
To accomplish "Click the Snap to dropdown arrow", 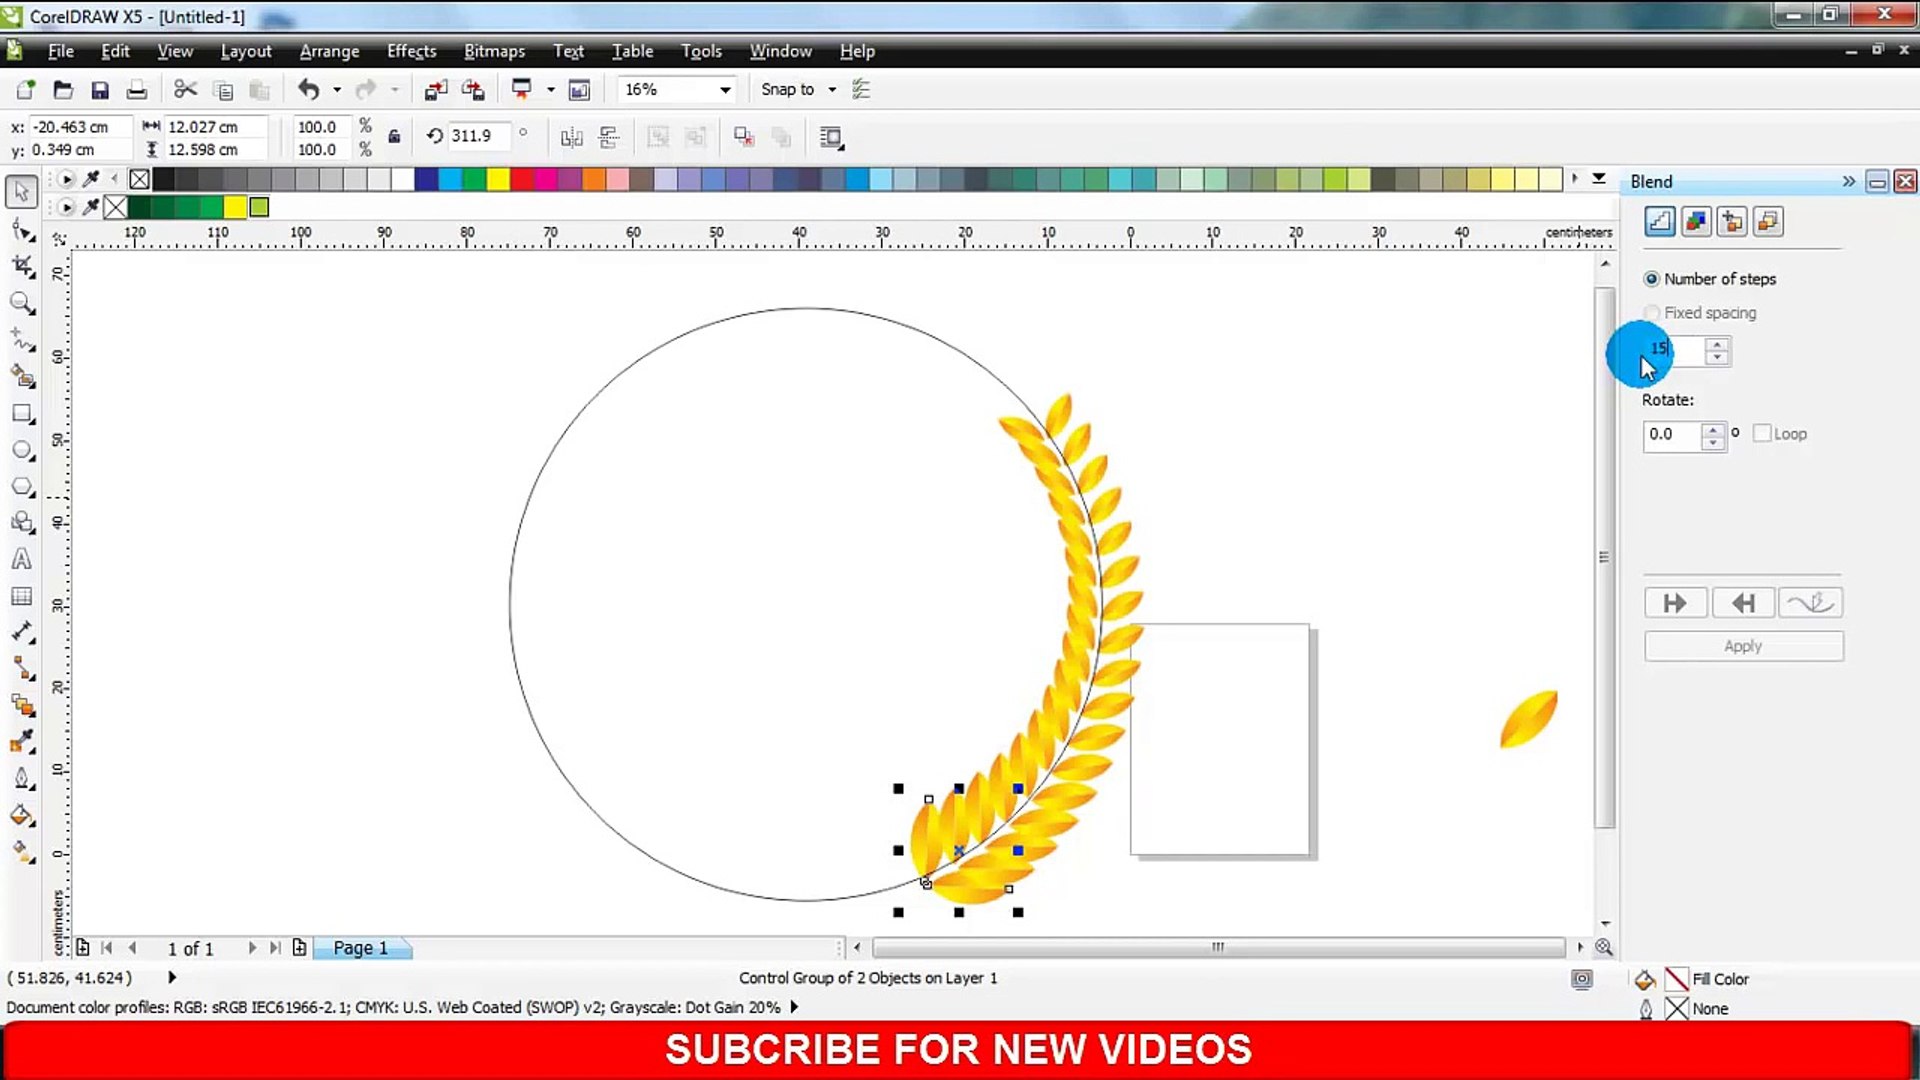I will coord(831,88).
